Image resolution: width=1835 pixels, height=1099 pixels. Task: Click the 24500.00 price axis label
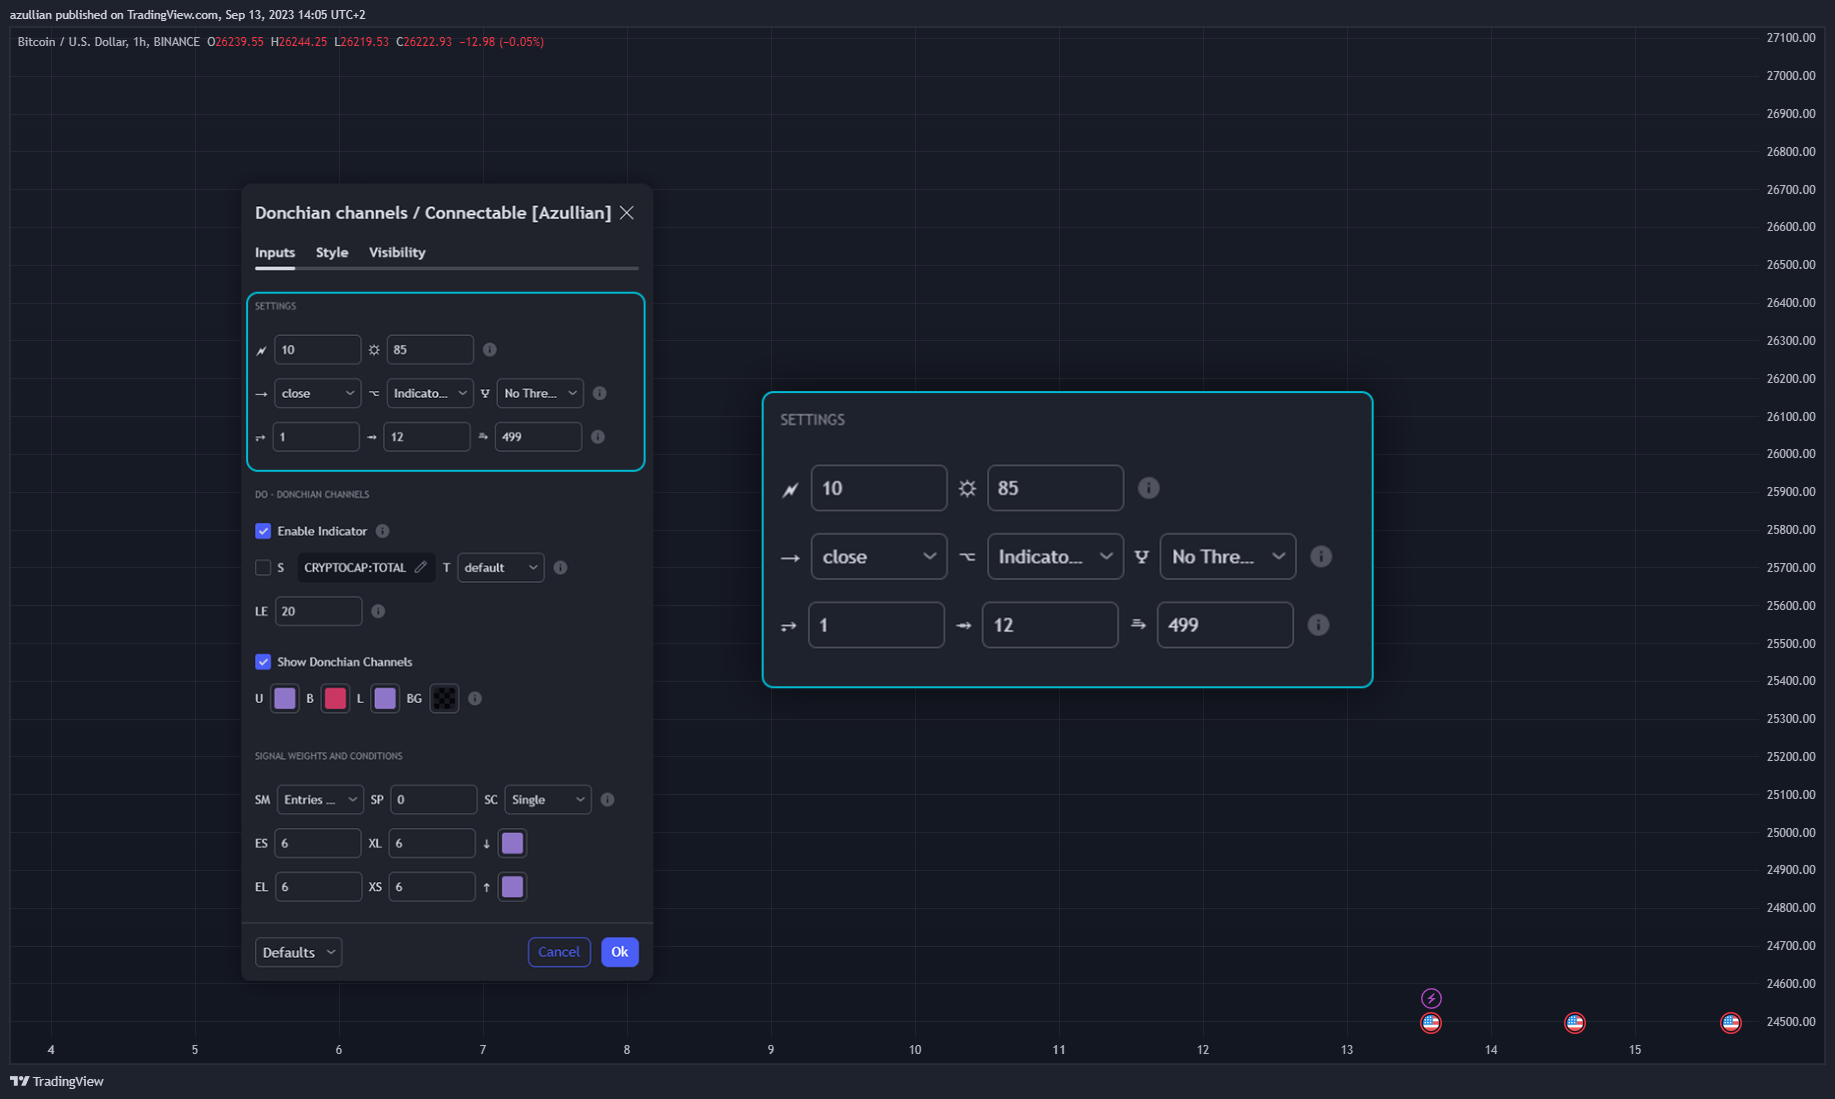tap(1791, 1022)
